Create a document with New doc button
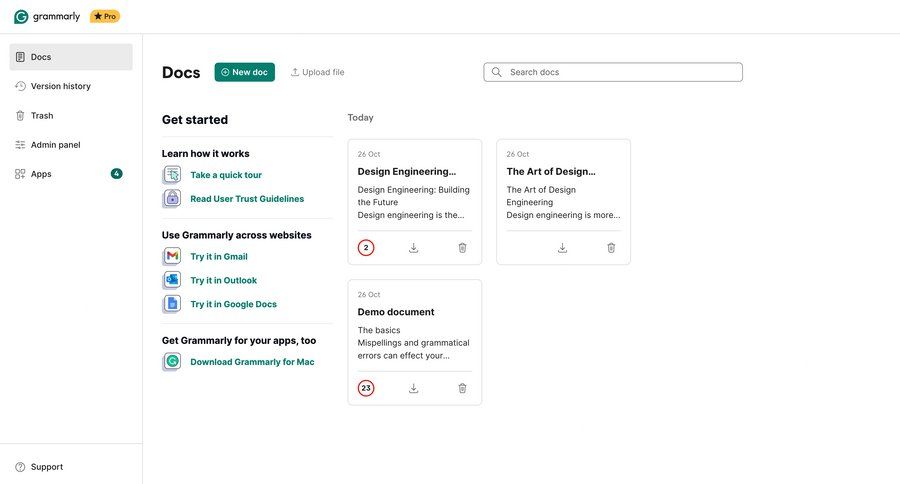Screen dimensions: 900x484 (x=245, y=72)
